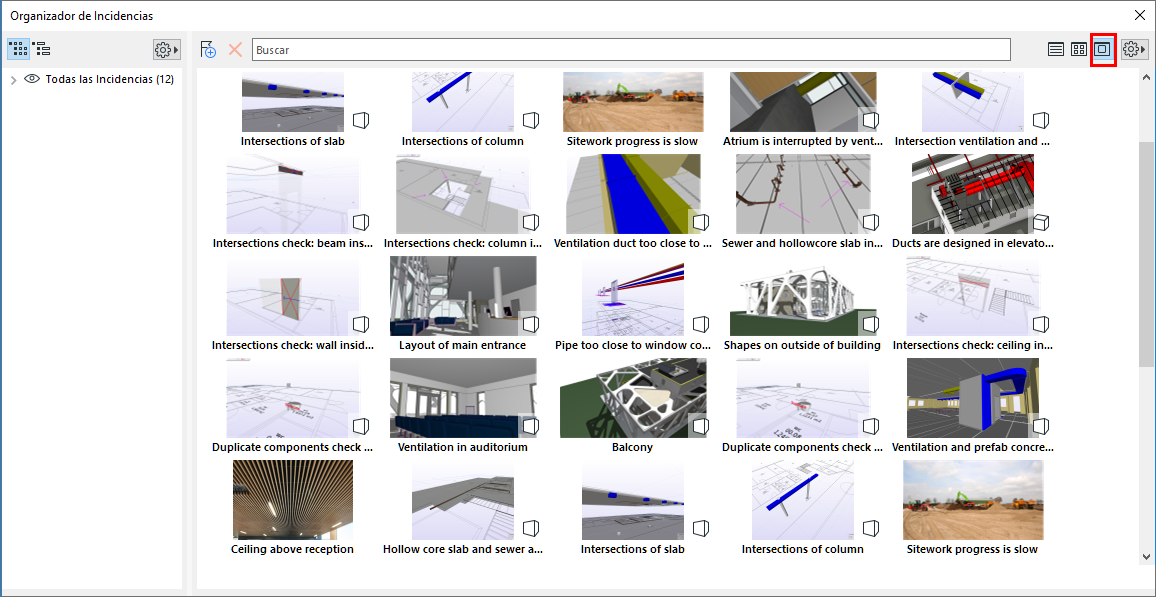Open right-hand settings gear dropdown

(1134, 49)
